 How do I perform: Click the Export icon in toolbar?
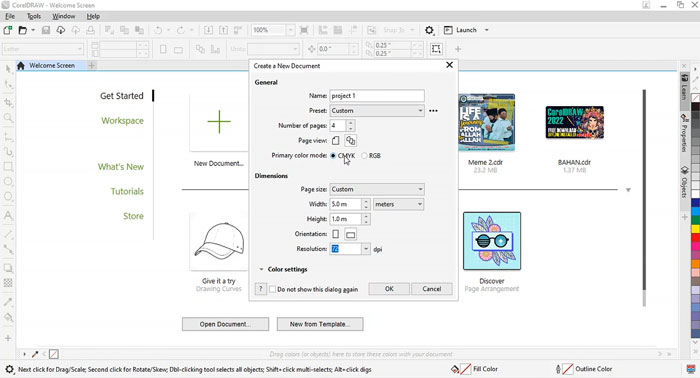(x=223, y=30)
